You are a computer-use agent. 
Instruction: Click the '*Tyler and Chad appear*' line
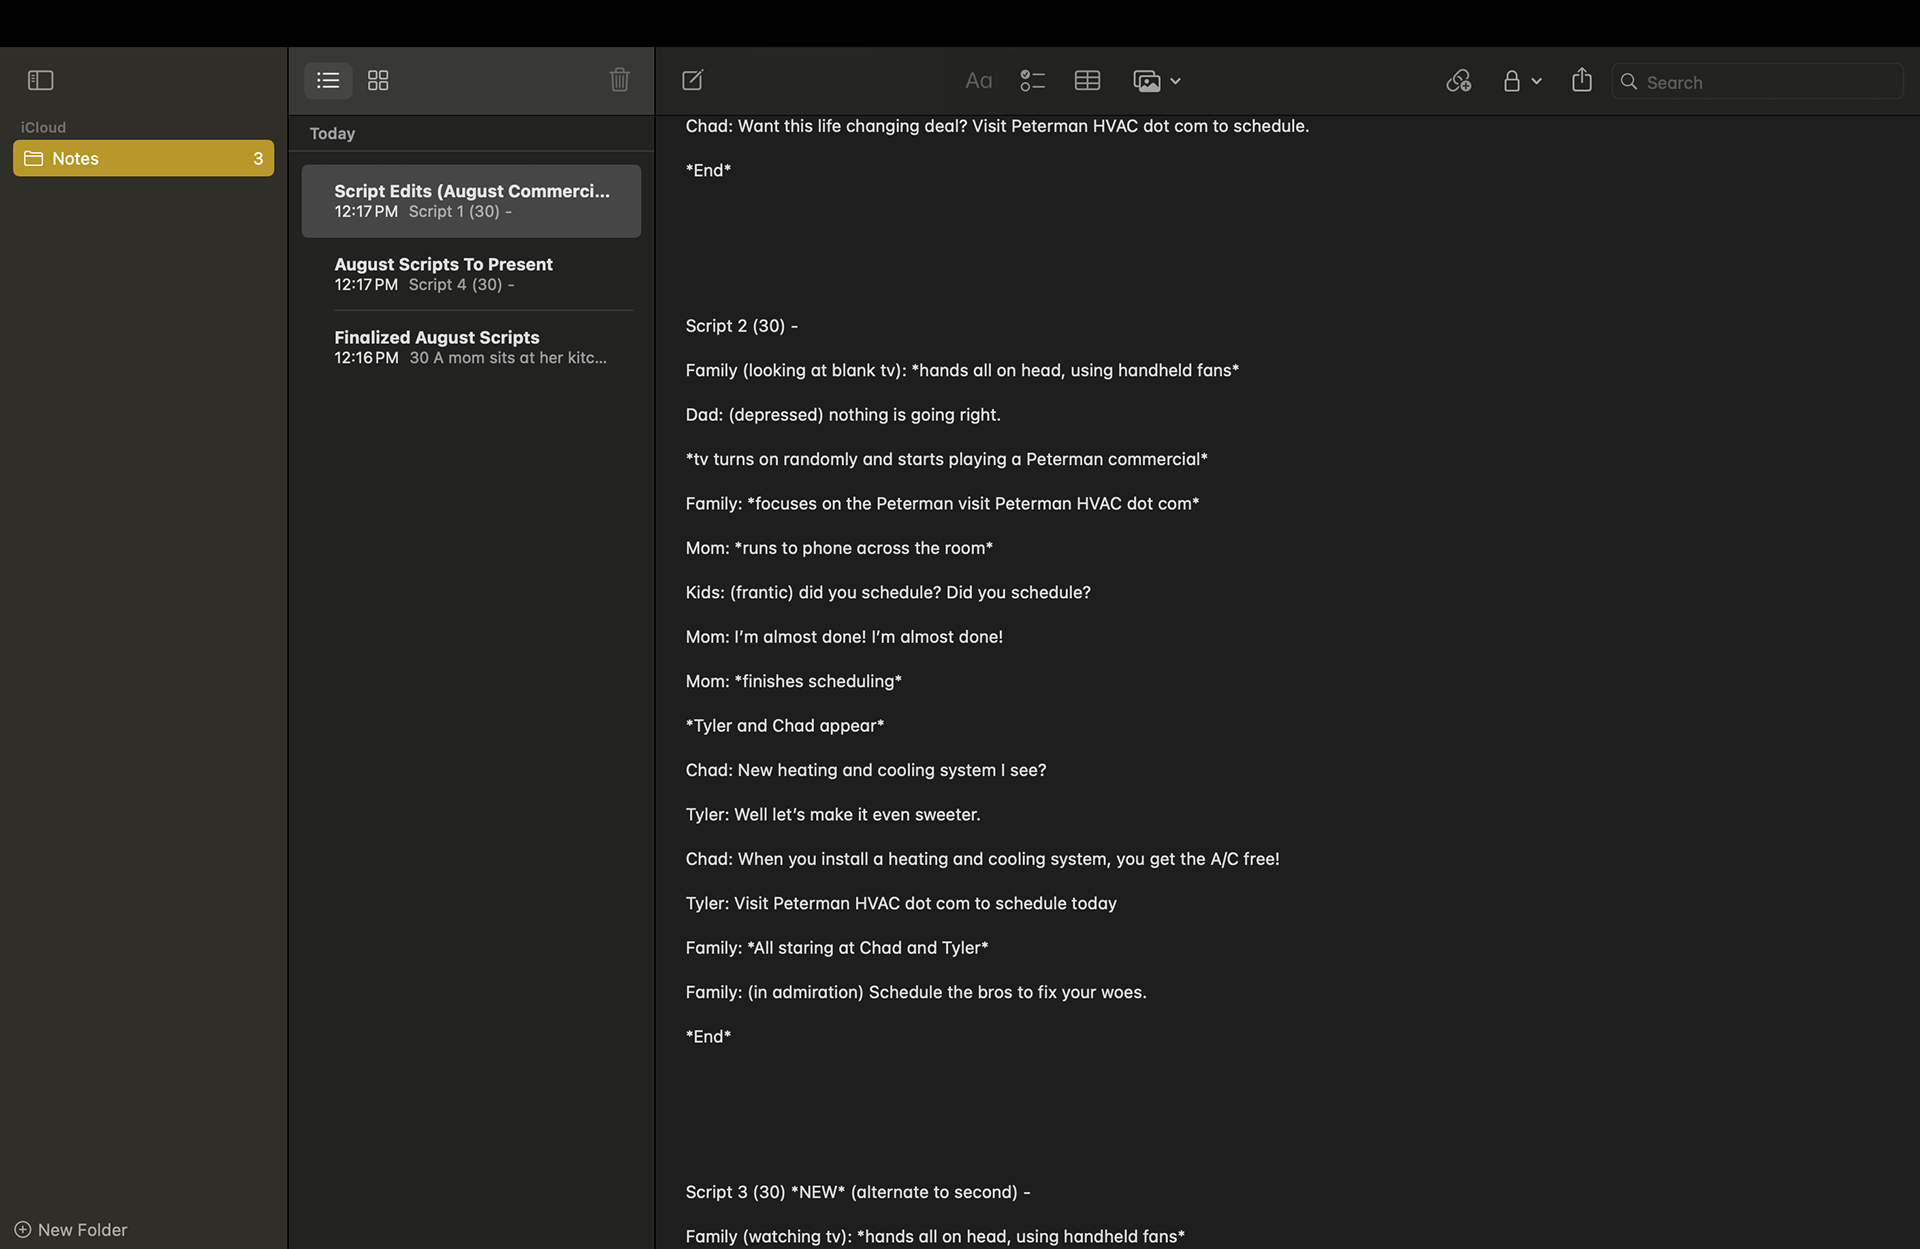pyautogui.click(x=785, y=726)
